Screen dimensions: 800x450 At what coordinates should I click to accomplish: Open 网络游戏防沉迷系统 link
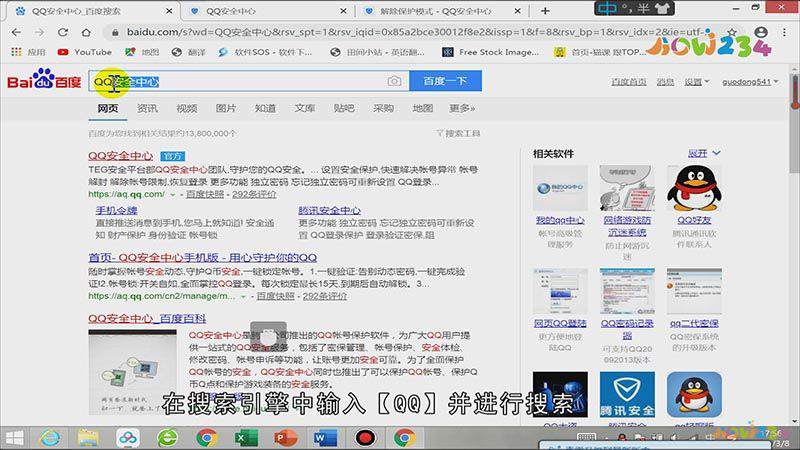(x=627, y=226)
